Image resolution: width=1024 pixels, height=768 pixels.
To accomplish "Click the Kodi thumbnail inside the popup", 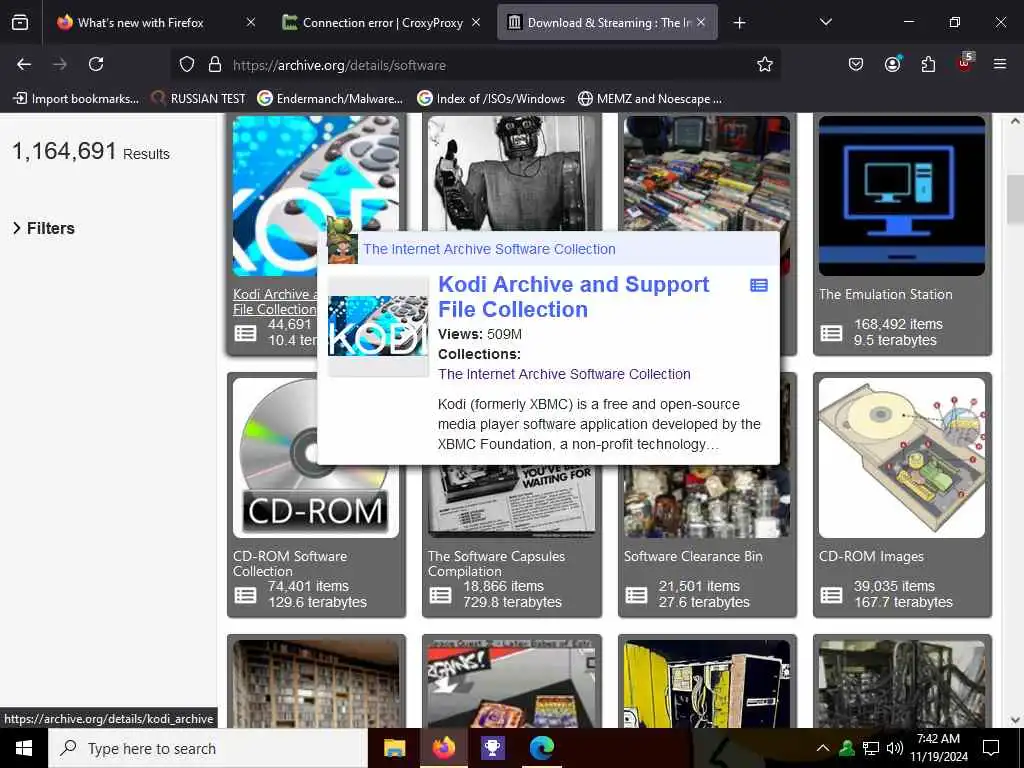I will tap(378, 327).
